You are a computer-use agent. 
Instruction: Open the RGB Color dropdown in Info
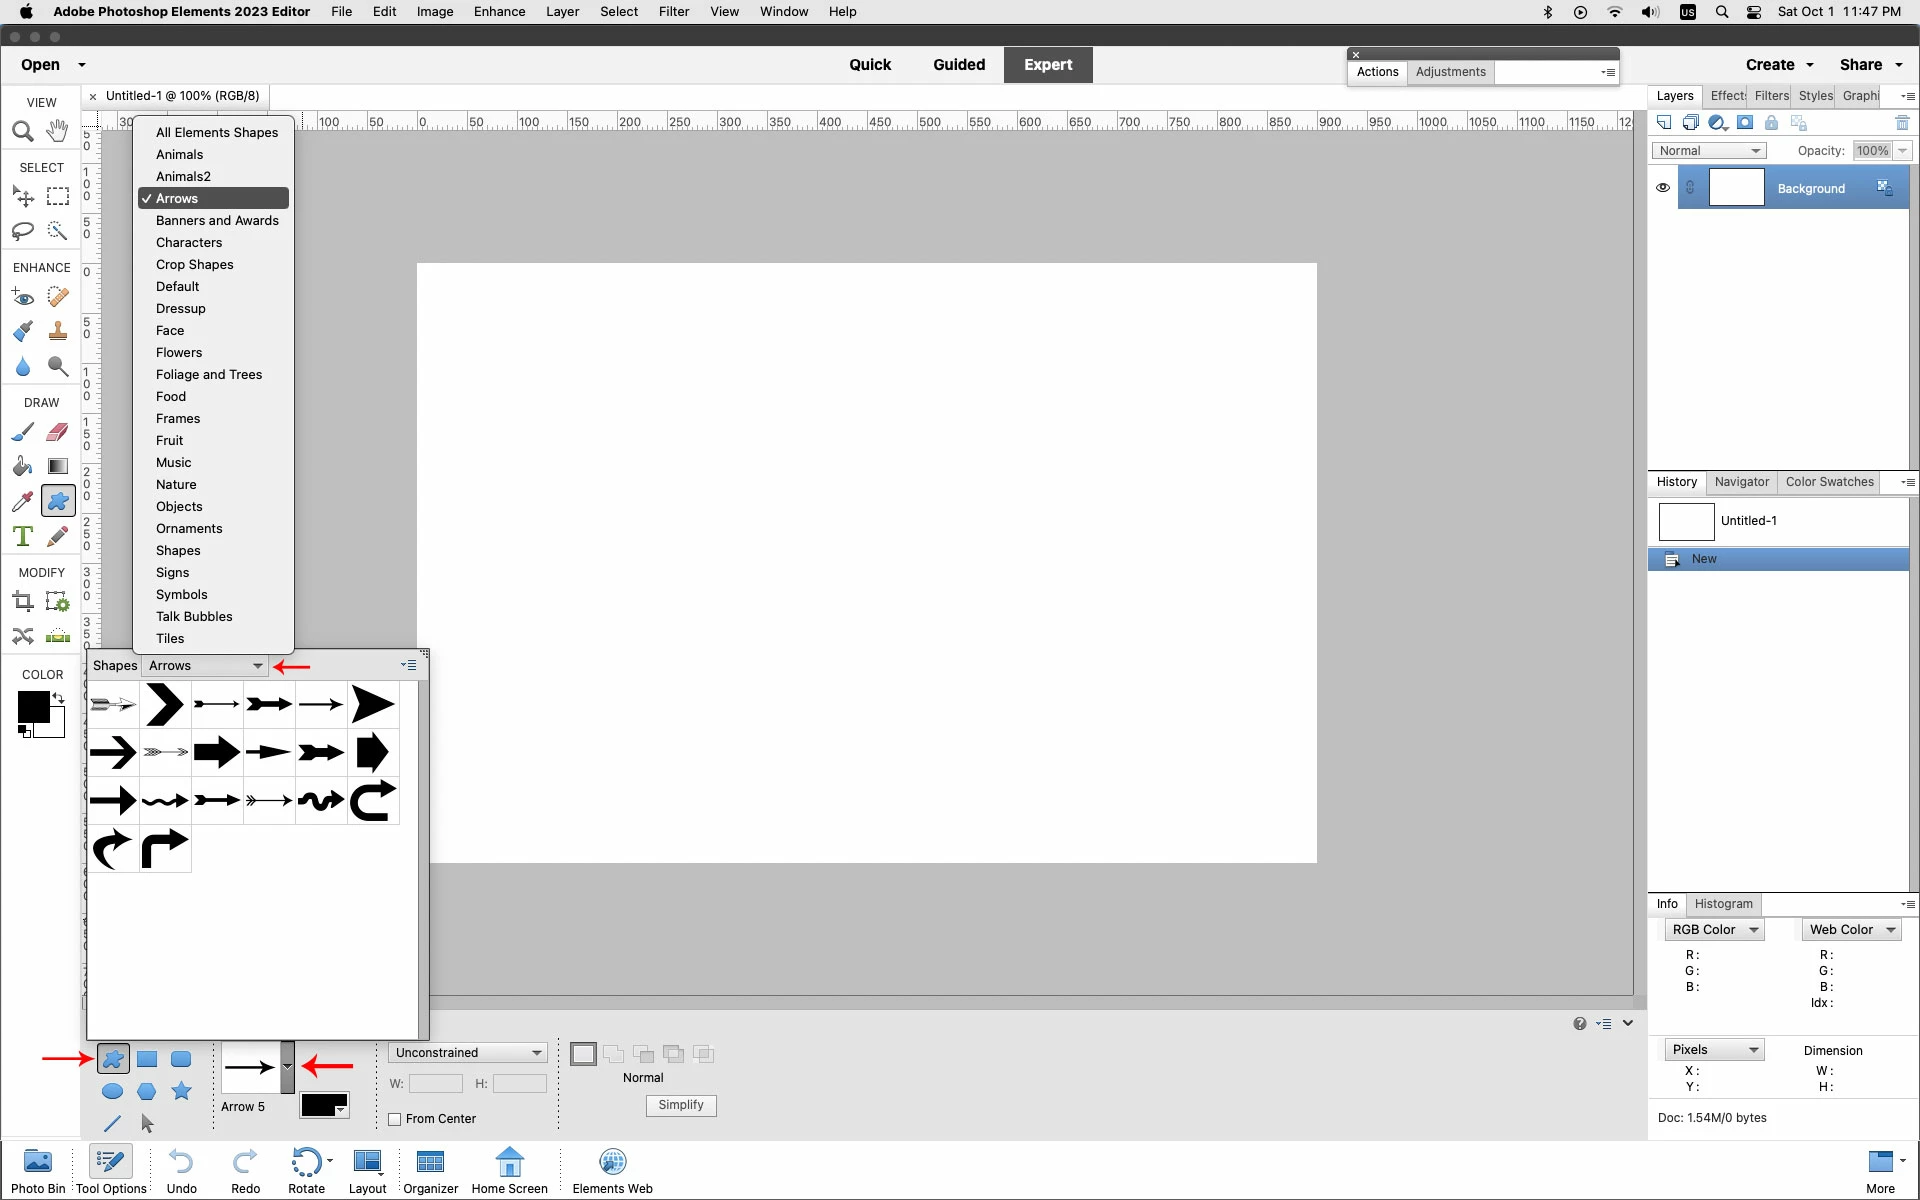click(1714, 929)
